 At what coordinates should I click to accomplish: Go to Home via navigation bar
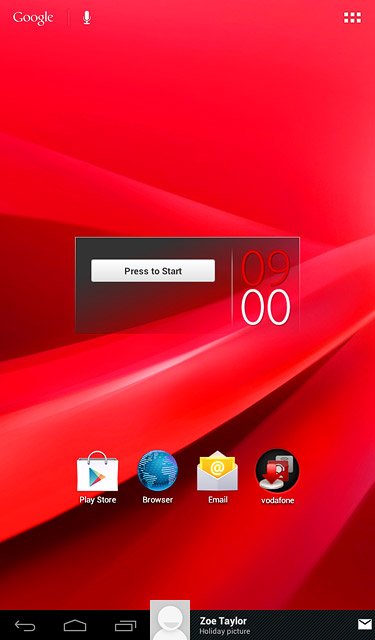point(75,625)
